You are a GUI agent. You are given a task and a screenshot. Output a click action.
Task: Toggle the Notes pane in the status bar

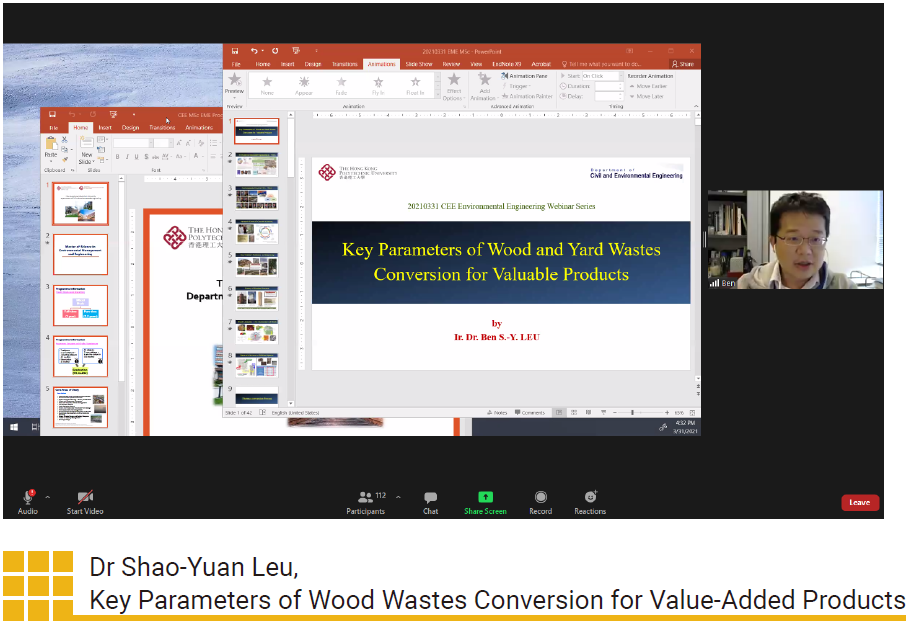click(497, 412)
